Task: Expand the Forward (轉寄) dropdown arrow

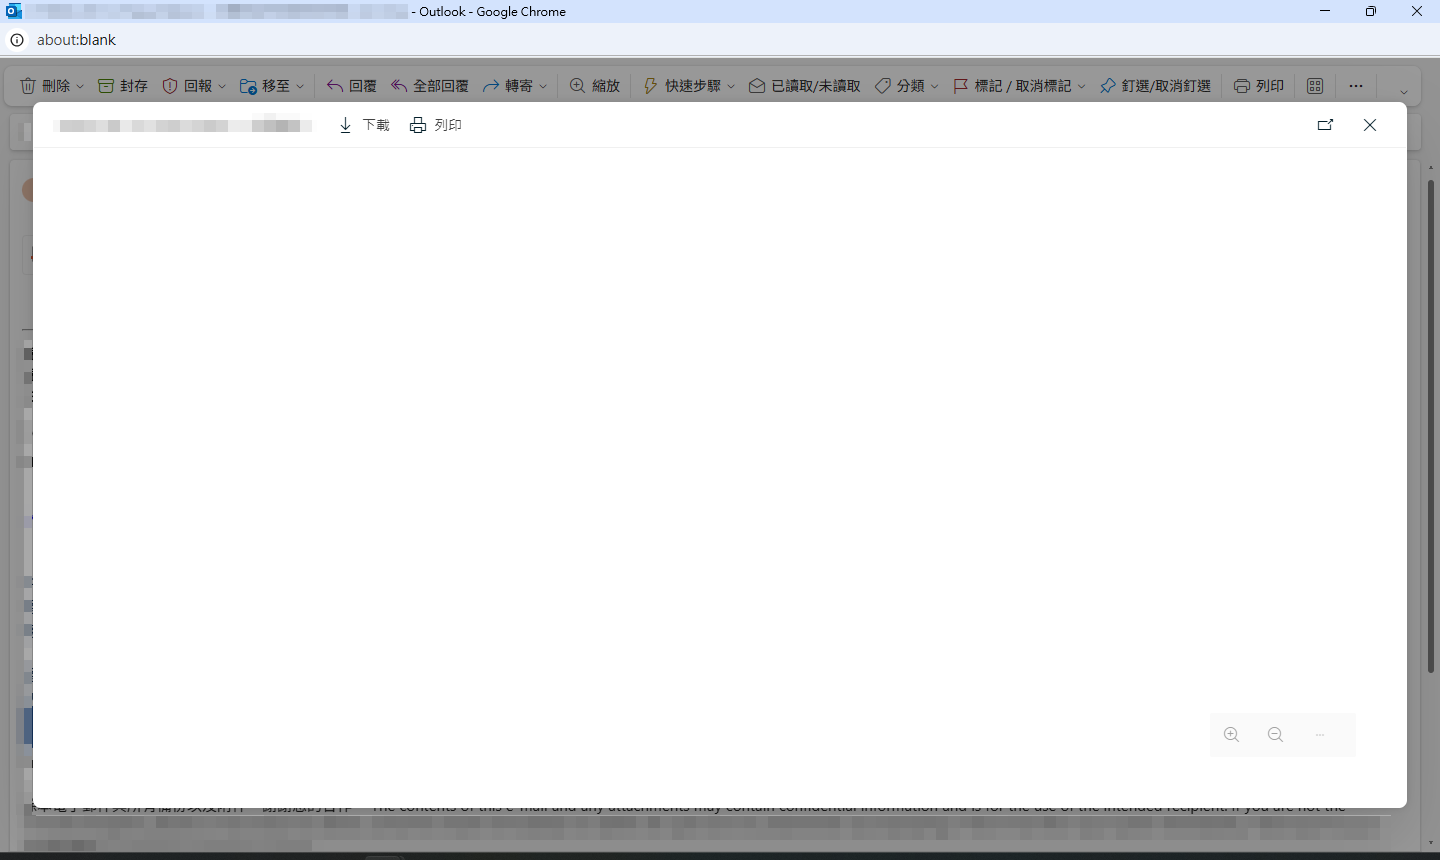Action: 543,86
